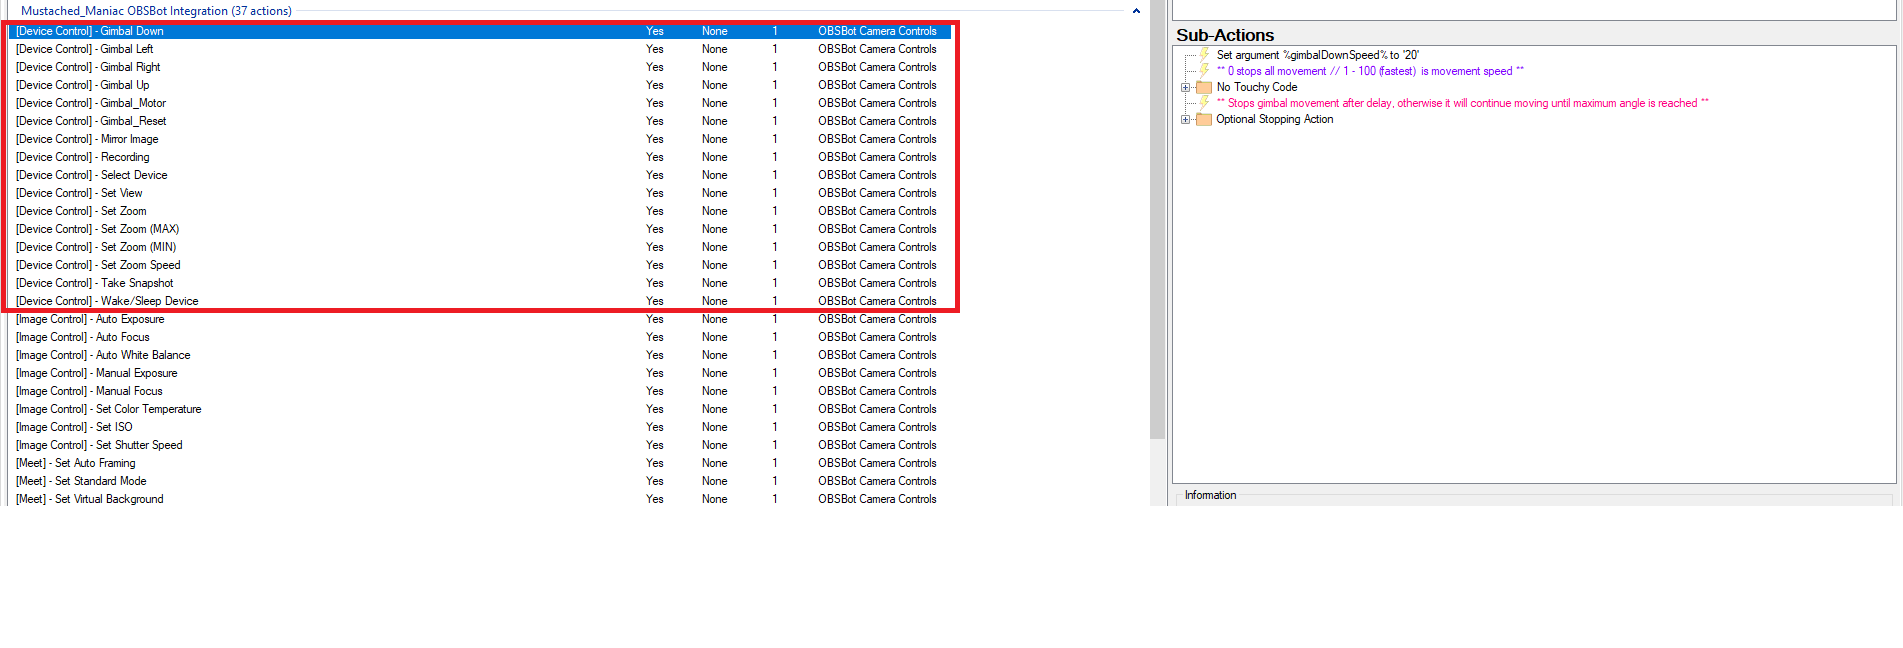Expand the No Touchy Code group
This screenshot has height=648, width=1903.
coord(1186,88)
